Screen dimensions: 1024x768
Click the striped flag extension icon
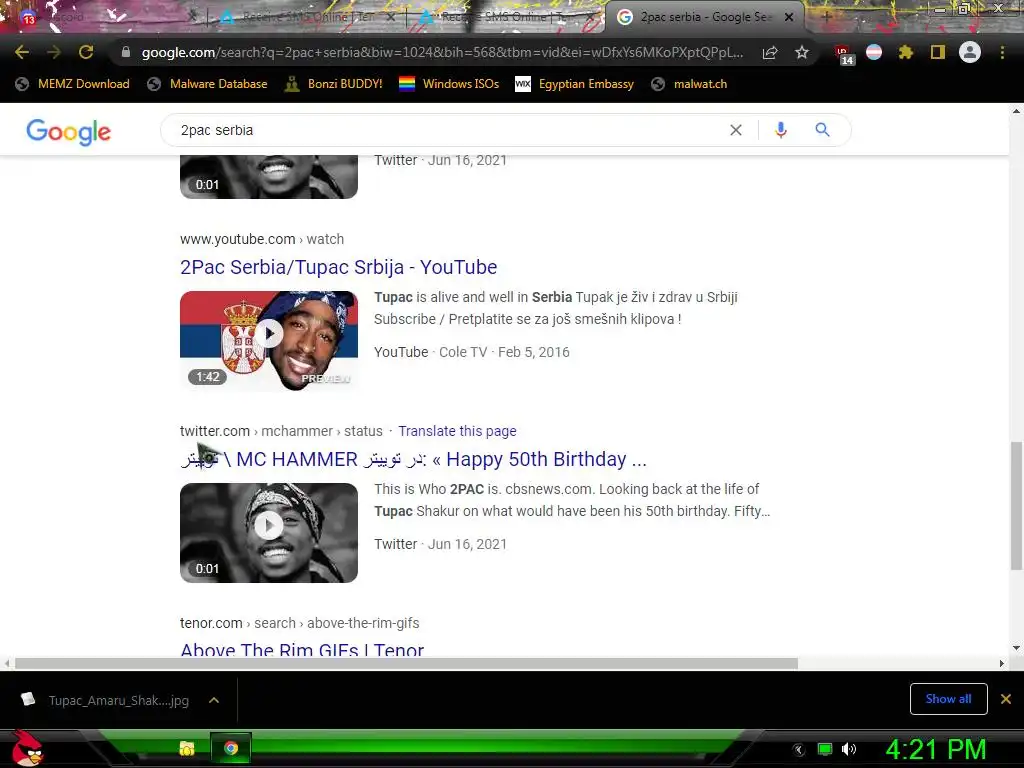click(x=874, y=53)
